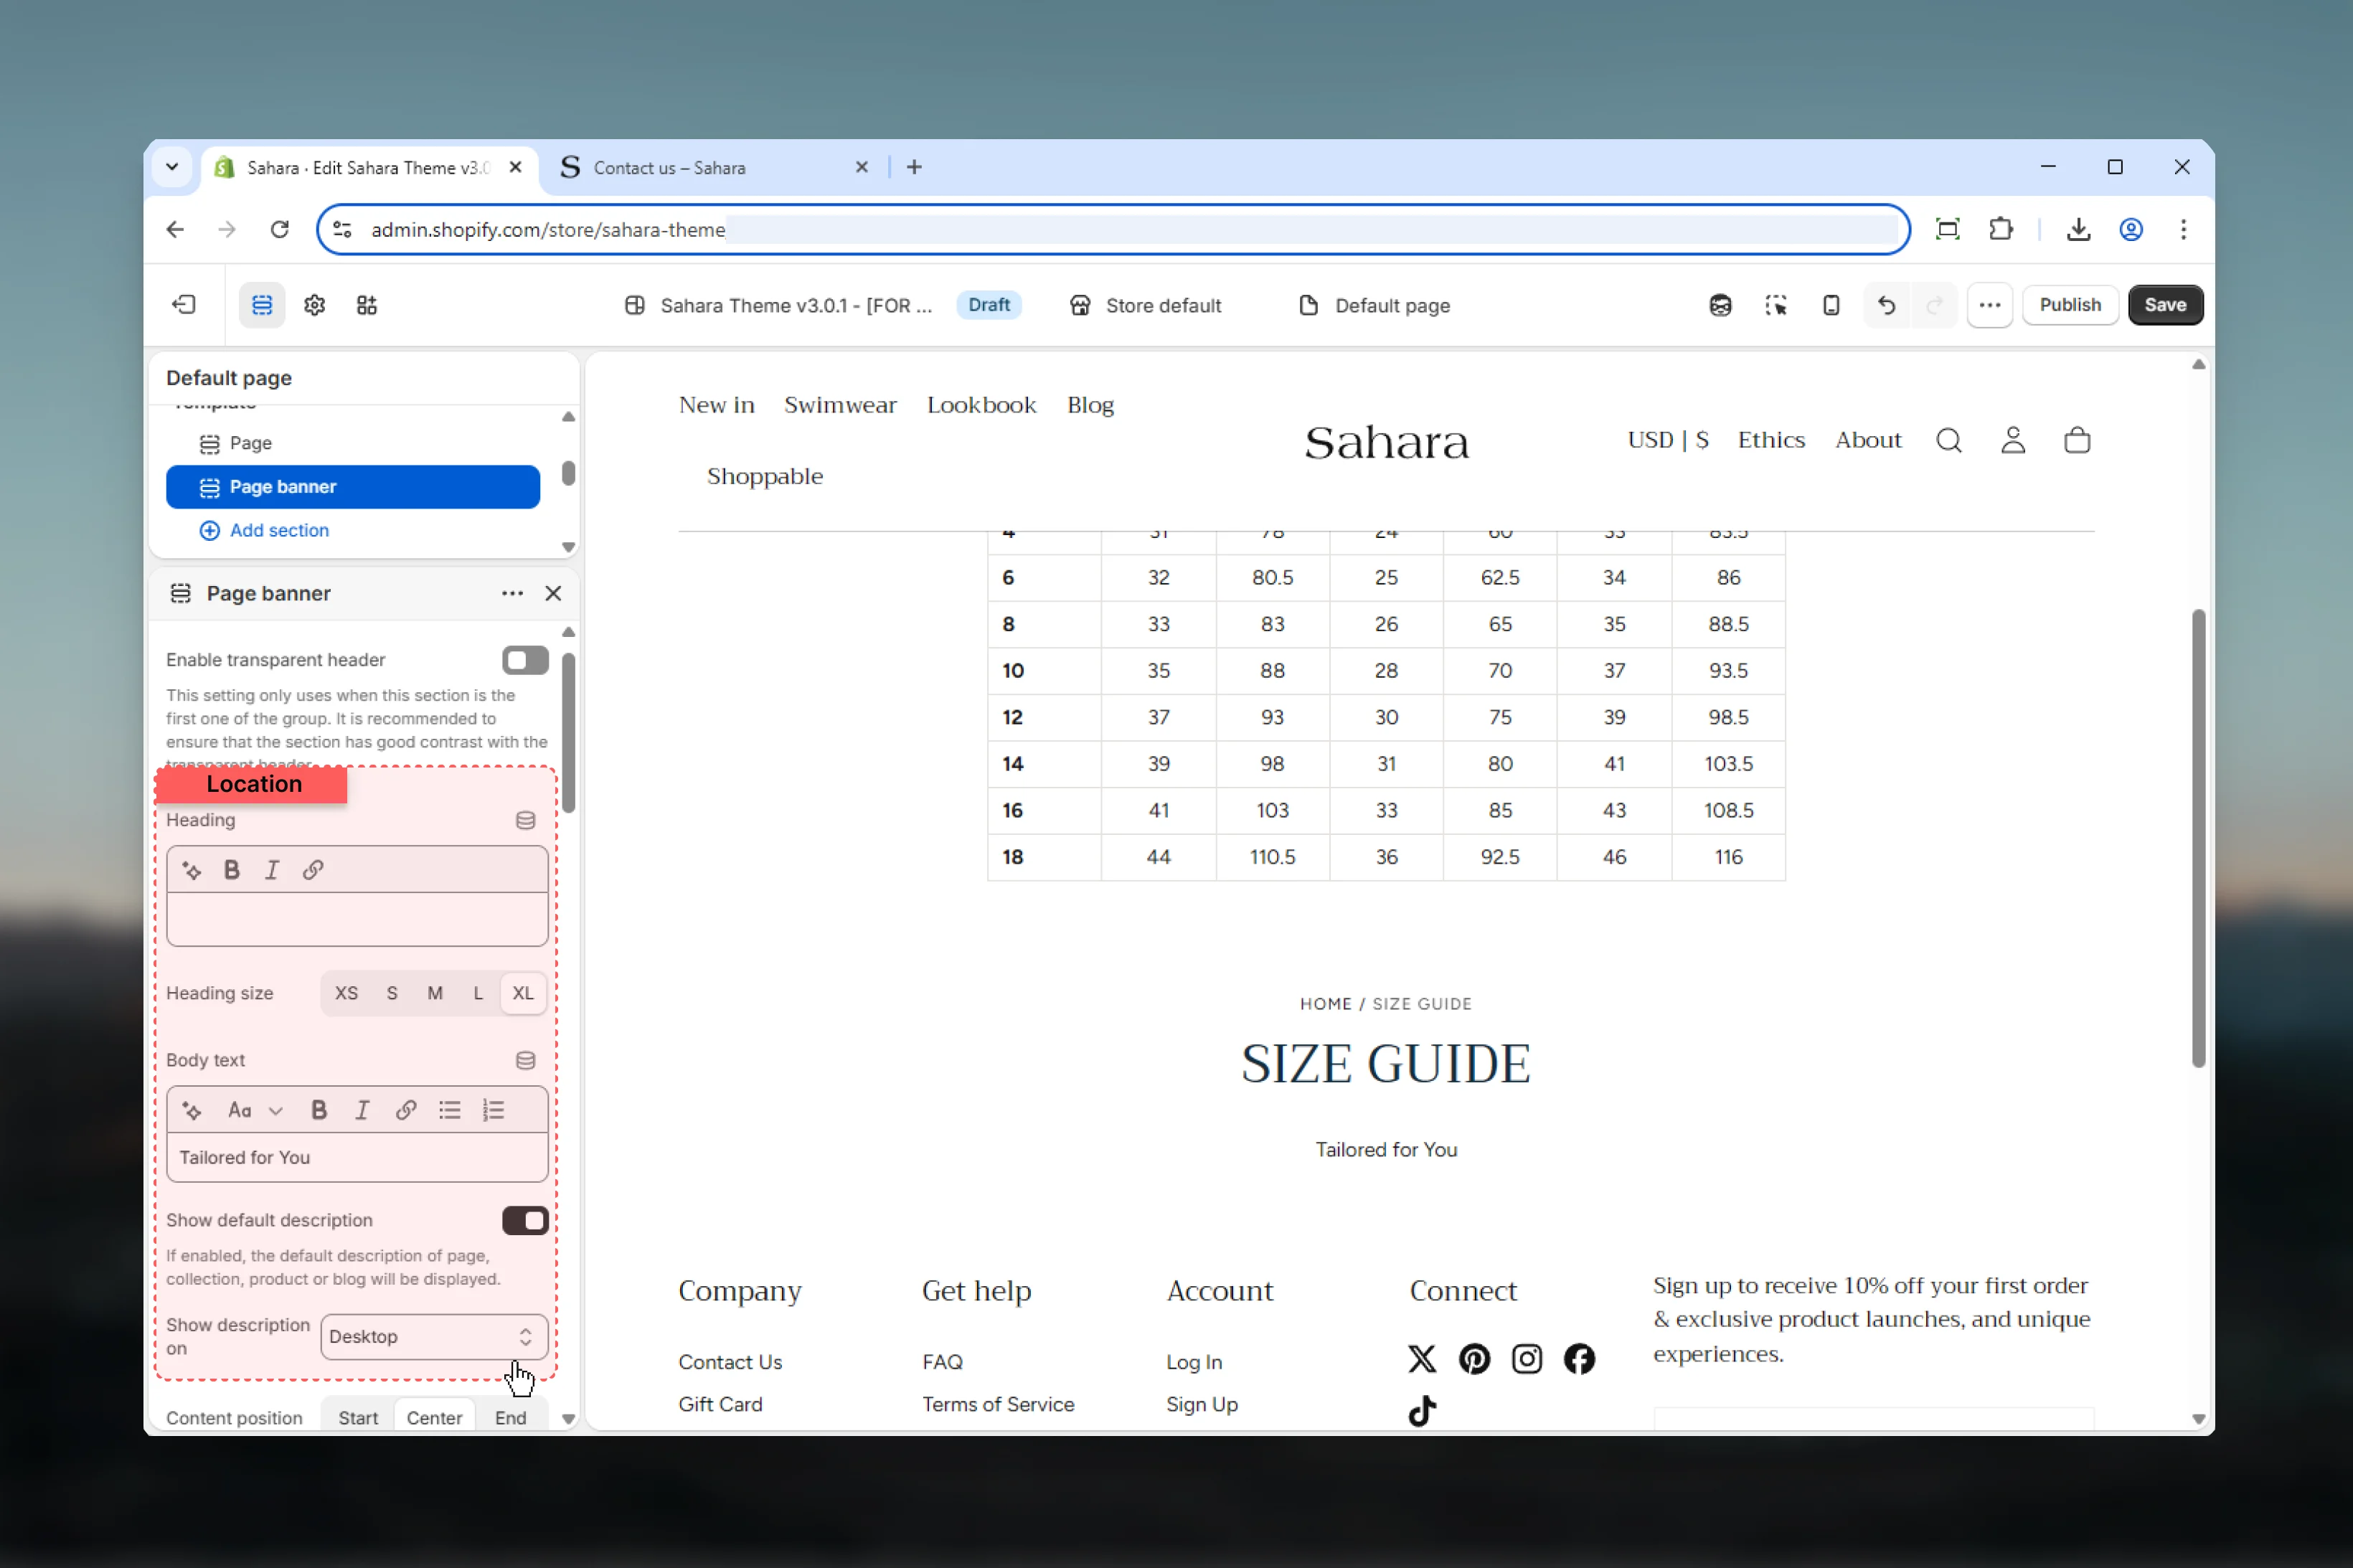2353x1568 pixels.
Task: Click in the Heading text field
Action: [357, 918]
